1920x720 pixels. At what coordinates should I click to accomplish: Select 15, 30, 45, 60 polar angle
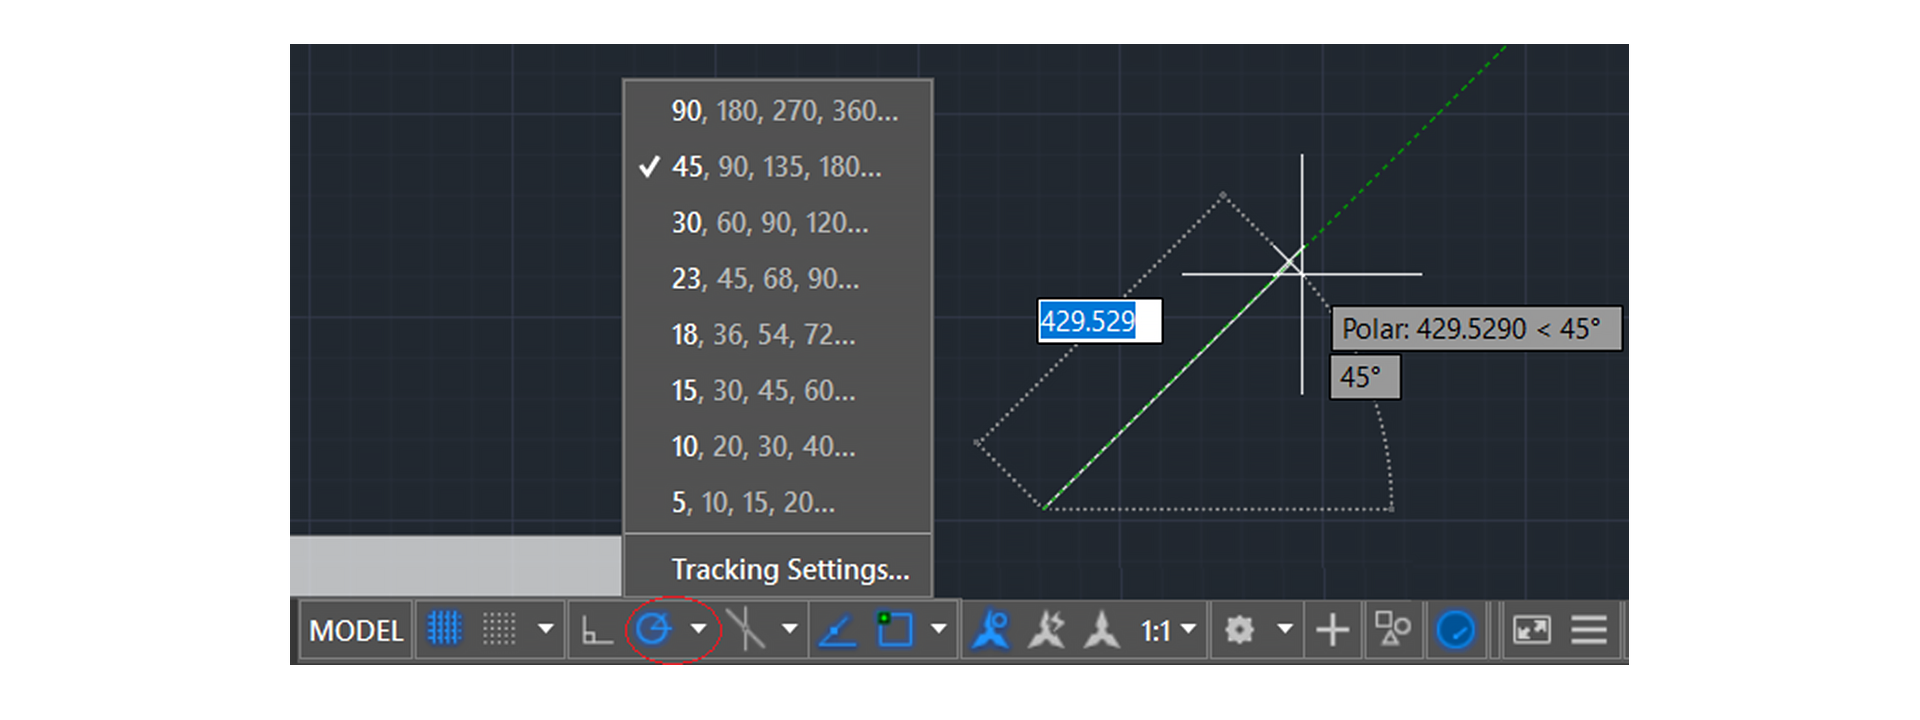[x=778, y=390]
